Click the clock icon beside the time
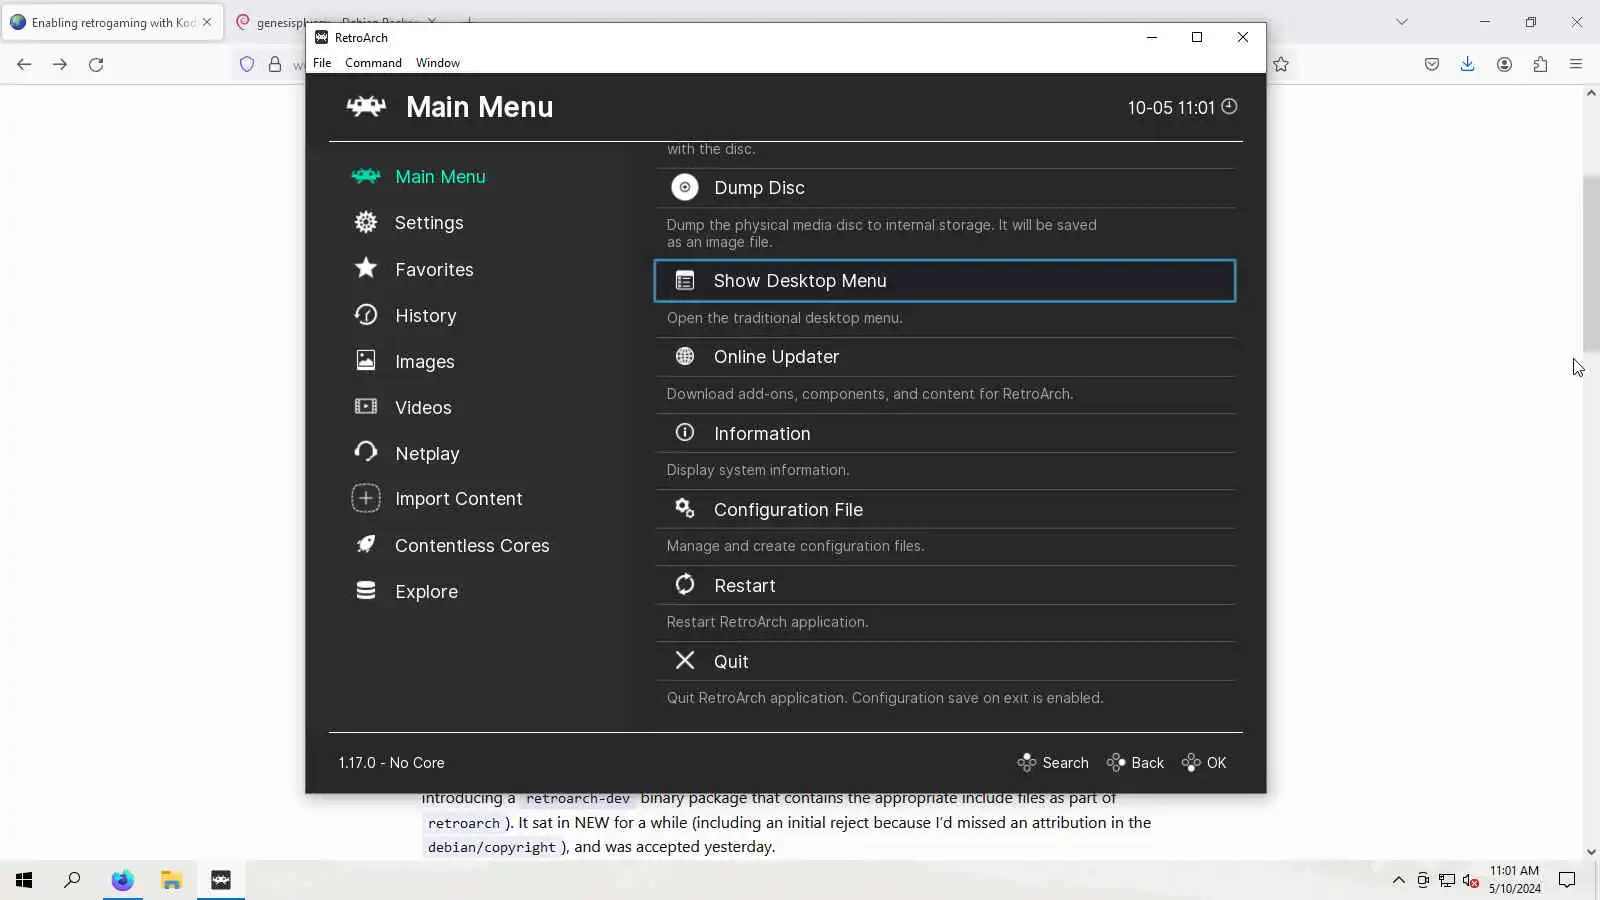This screenshot has height=900, width=1600. click(1229, 106)
